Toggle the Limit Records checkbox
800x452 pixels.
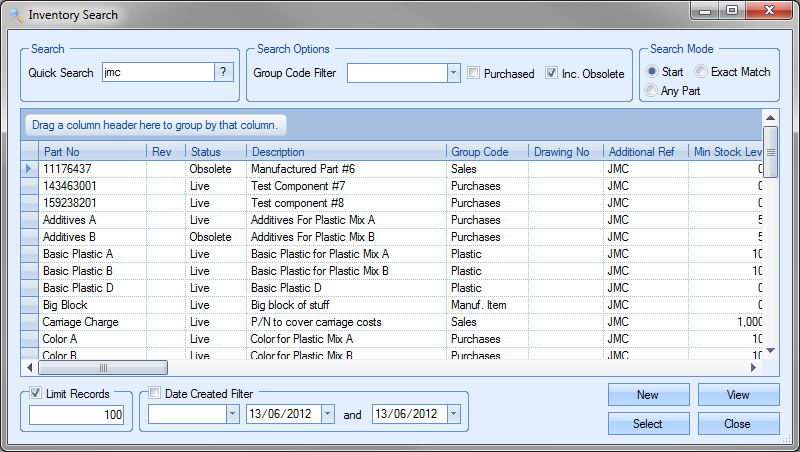36,394
